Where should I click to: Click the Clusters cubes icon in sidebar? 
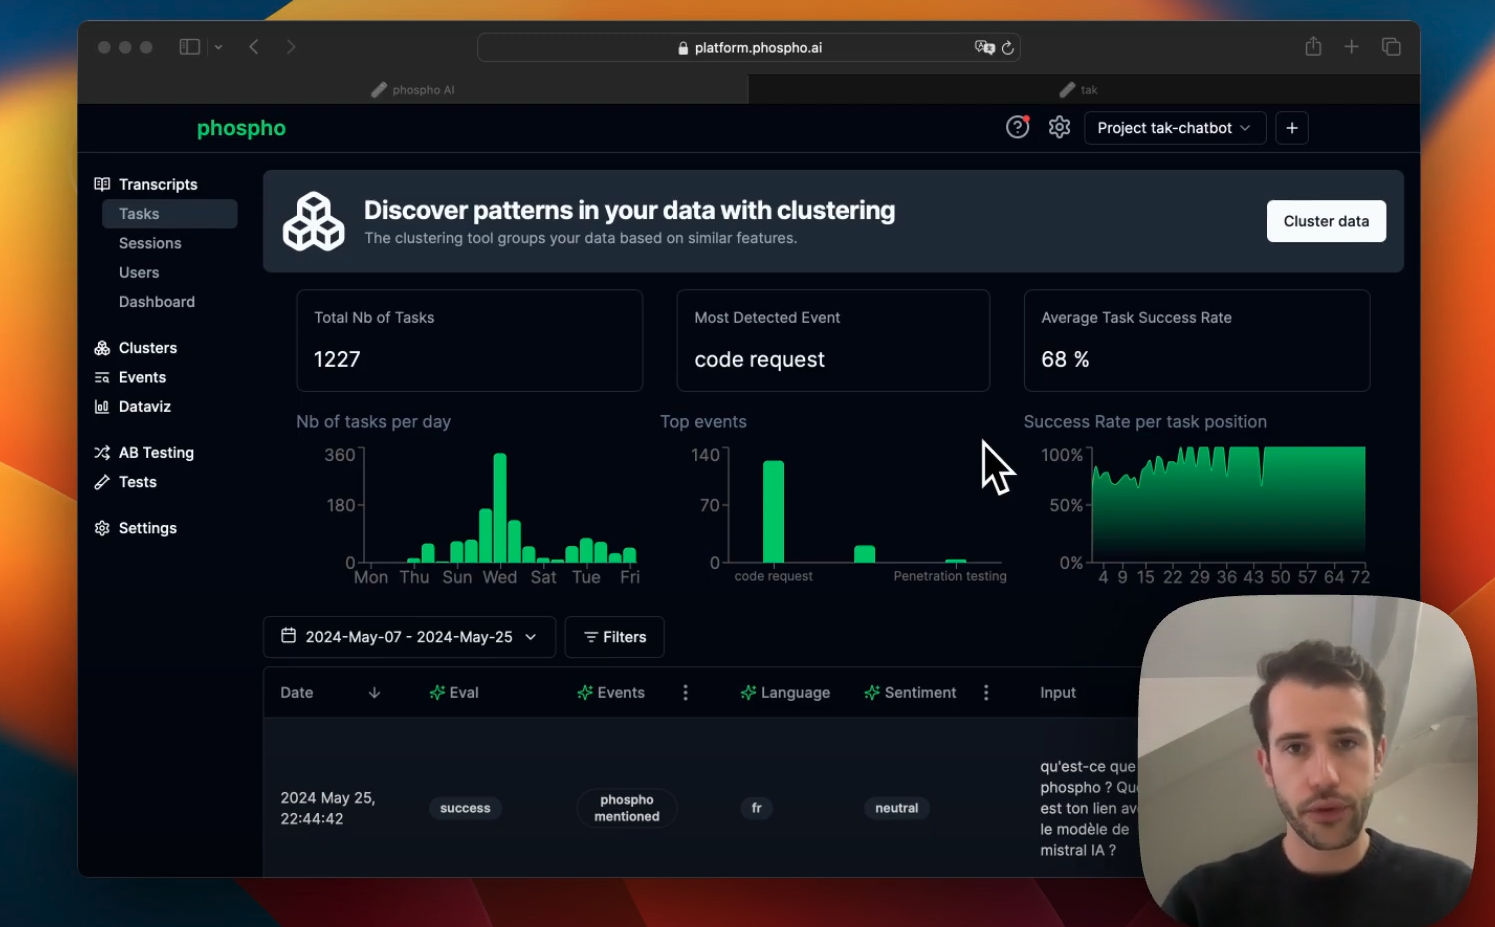click(102, 348)
